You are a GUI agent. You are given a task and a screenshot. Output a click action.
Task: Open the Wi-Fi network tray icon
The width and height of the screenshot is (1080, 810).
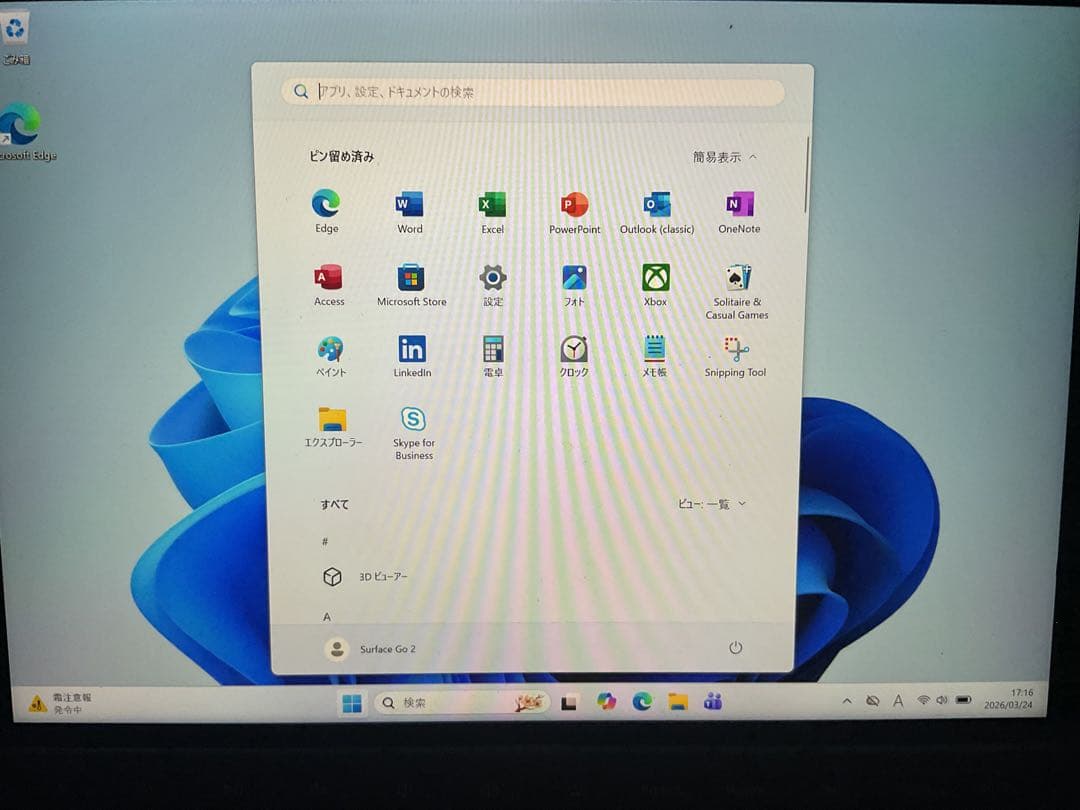[923, 700]
